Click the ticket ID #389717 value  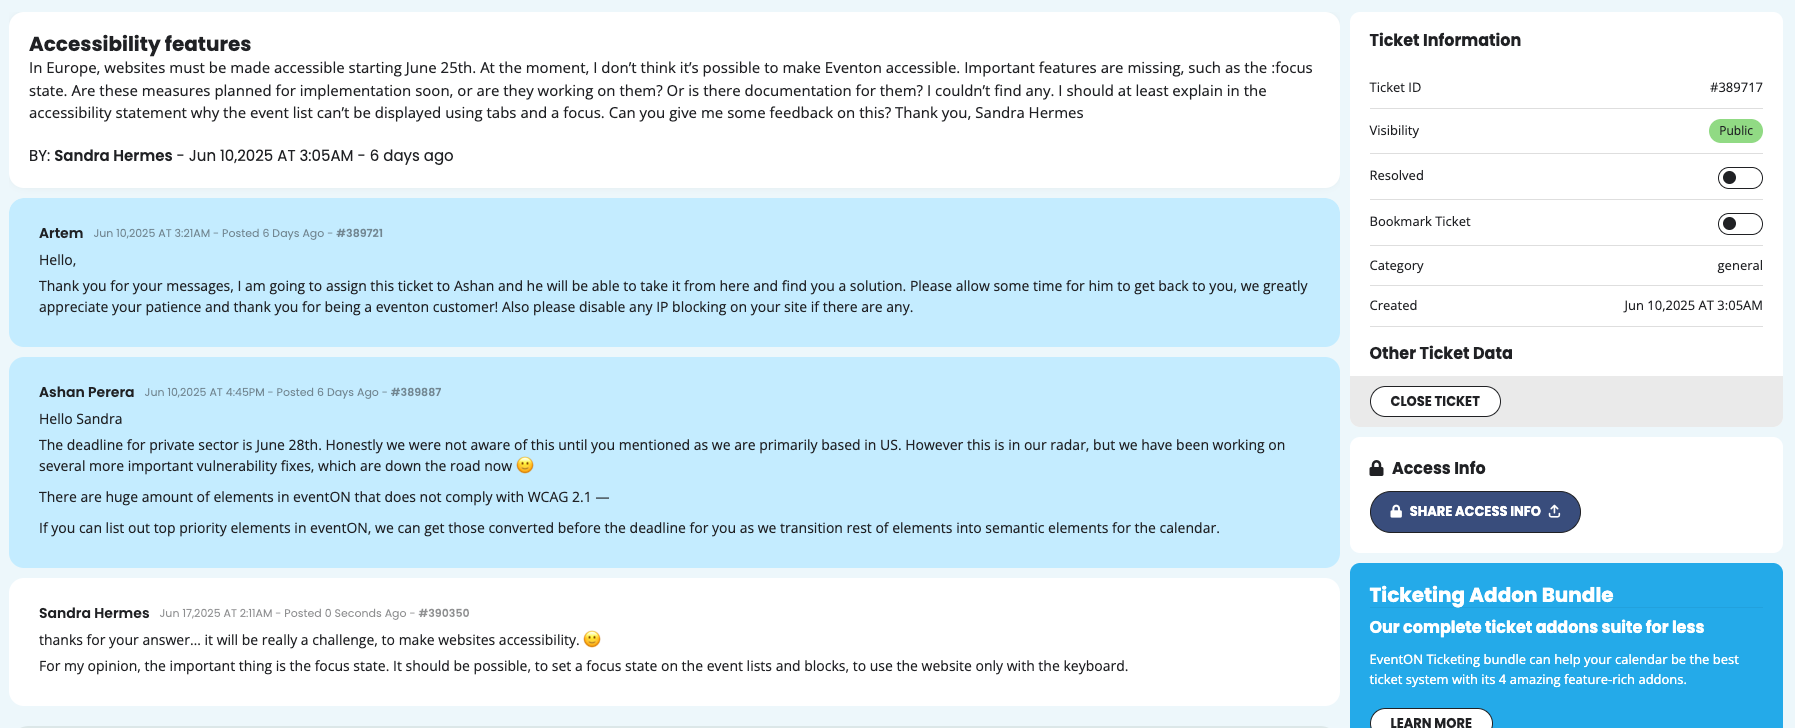point(1736,88)
